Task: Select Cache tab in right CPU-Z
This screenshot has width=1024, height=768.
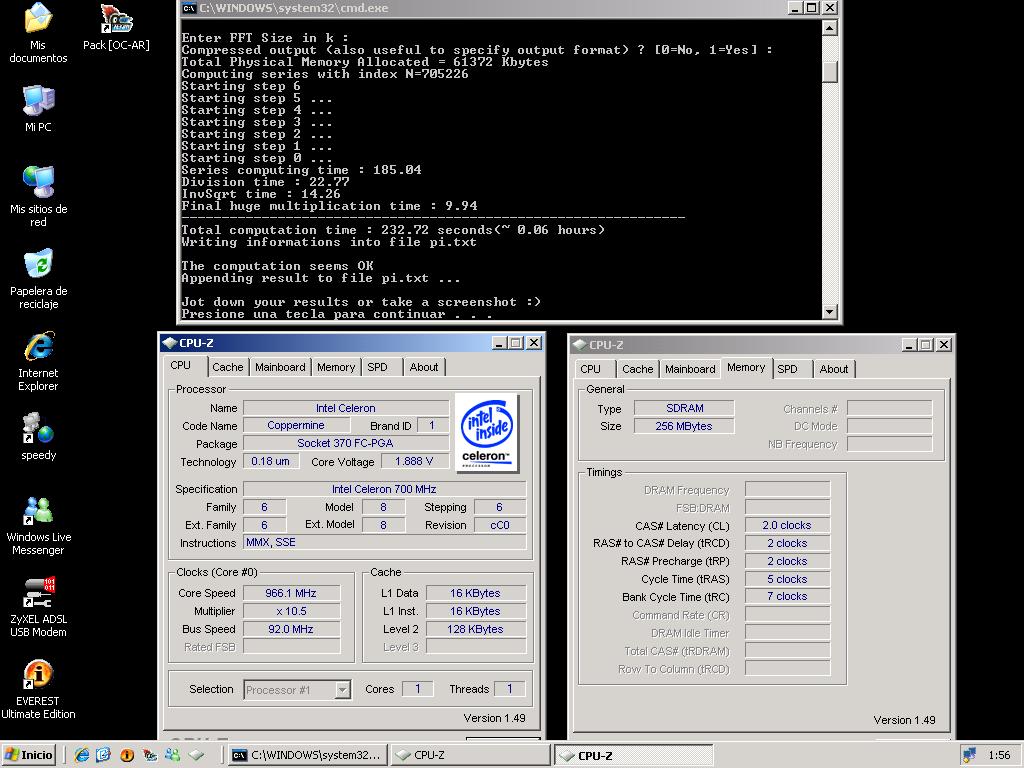Action: [x=637, y=369]
